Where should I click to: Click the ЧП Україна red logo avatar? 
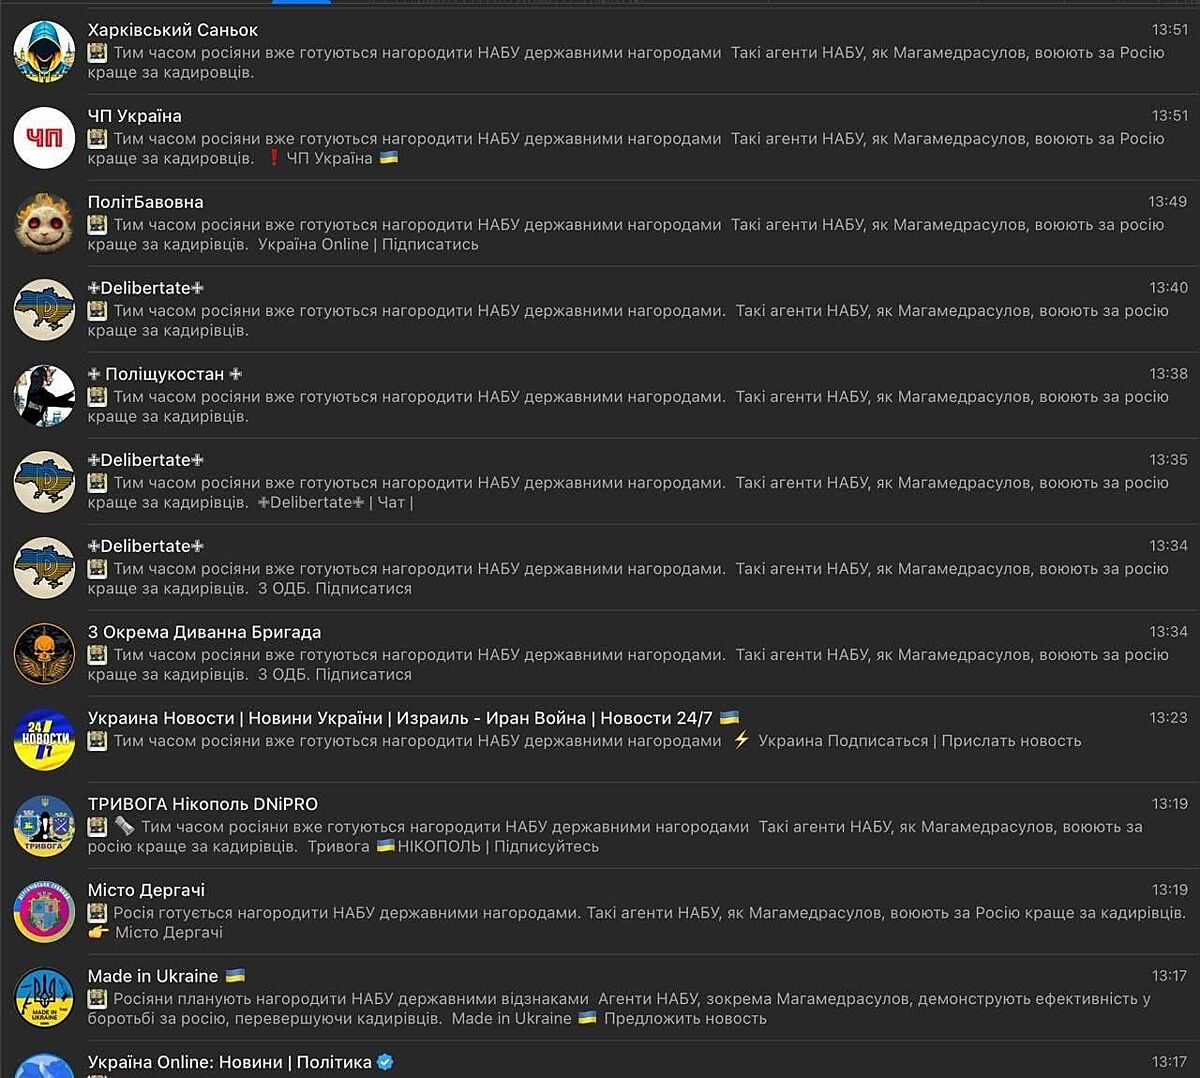[x=44, y=138]
